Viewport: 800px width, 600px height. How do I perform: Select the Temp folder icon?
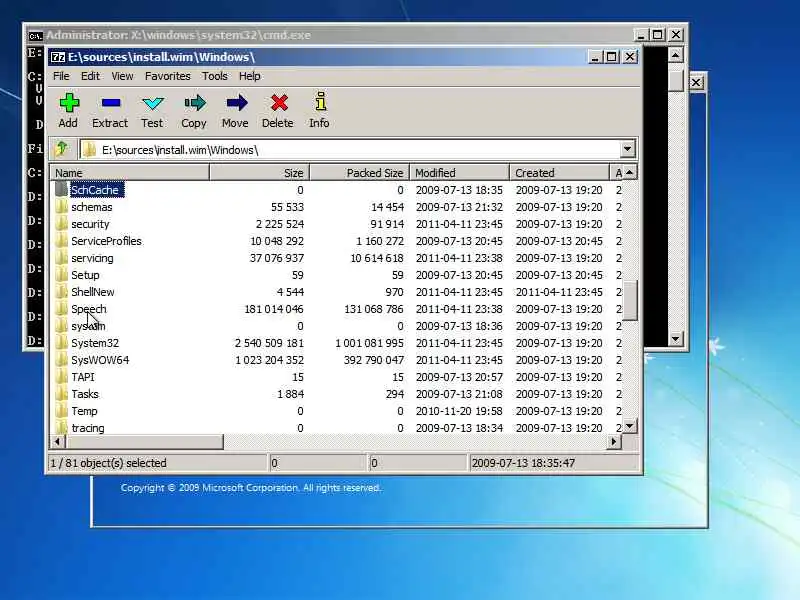(61, 411)
